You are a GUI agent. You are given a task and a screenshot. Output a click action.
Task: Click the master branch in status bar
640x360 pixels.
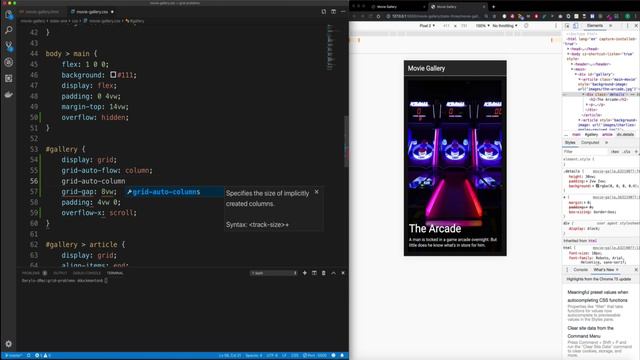[13, 356]
